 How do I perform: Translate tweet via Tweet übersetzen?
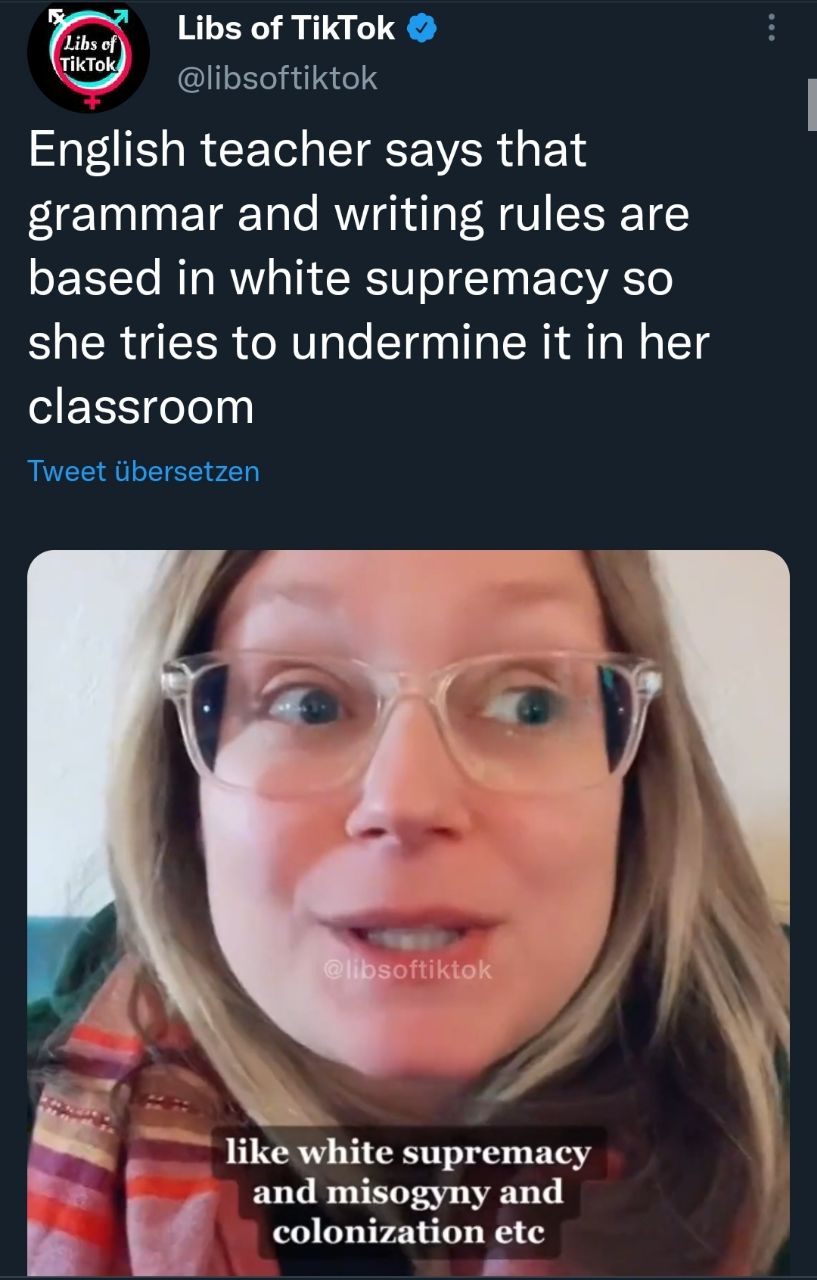144,471
